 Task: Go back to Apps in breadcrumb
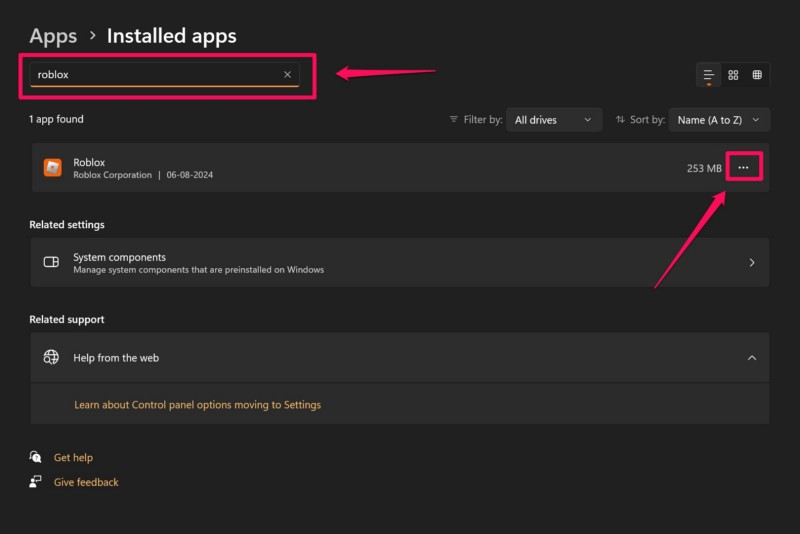tap(53, 36)
